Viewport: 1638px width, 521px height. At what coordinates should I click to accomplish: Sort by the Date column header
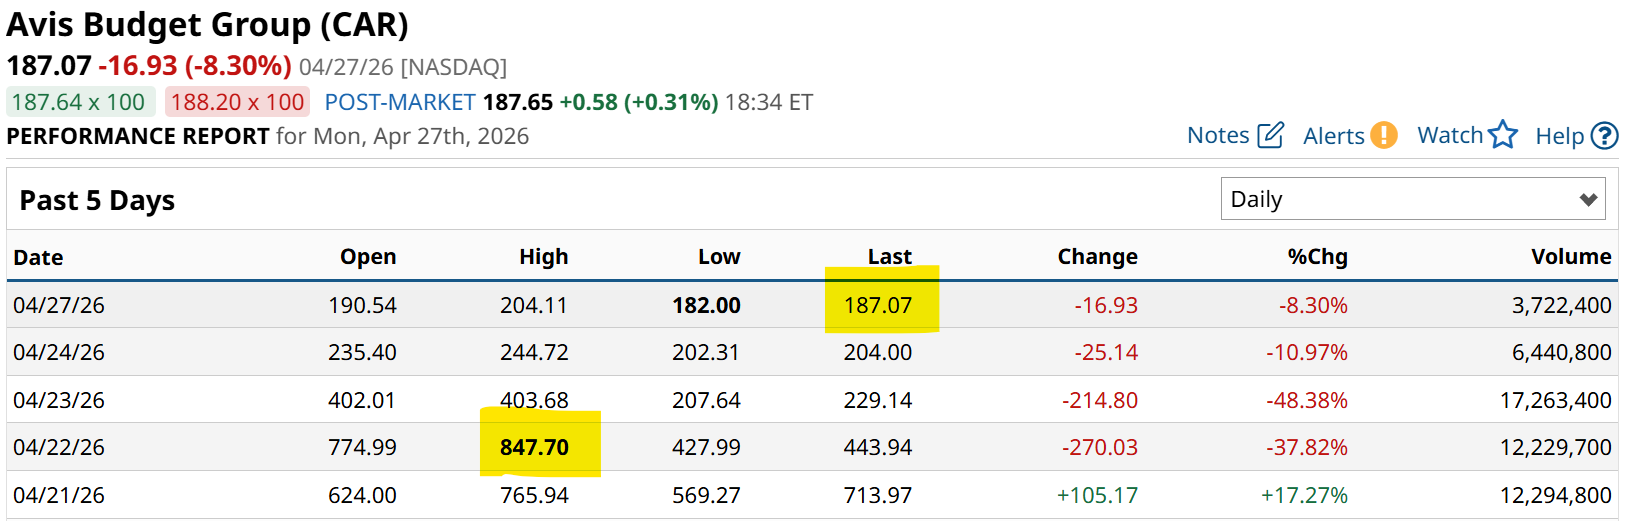click(x=38, y=257)
